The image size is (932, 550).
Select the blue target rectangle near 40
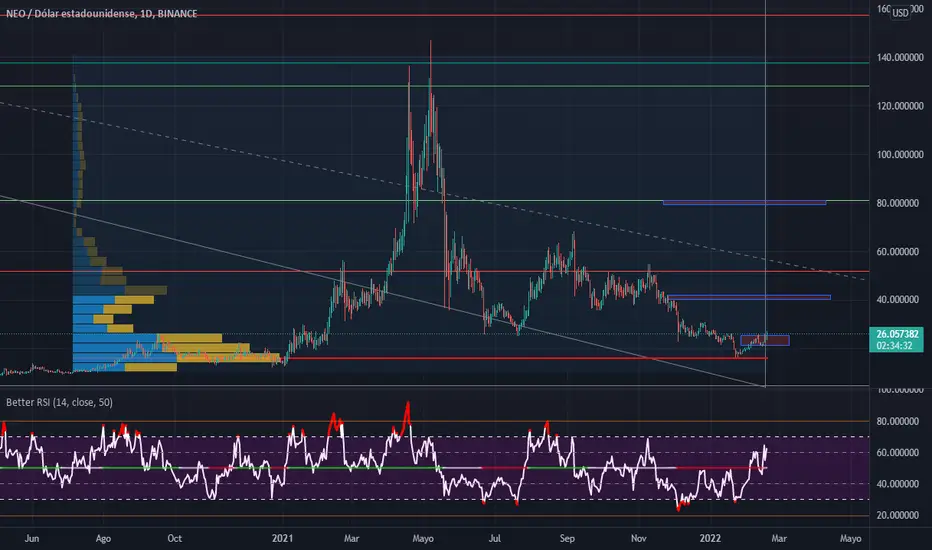click(x=749, y=297)
